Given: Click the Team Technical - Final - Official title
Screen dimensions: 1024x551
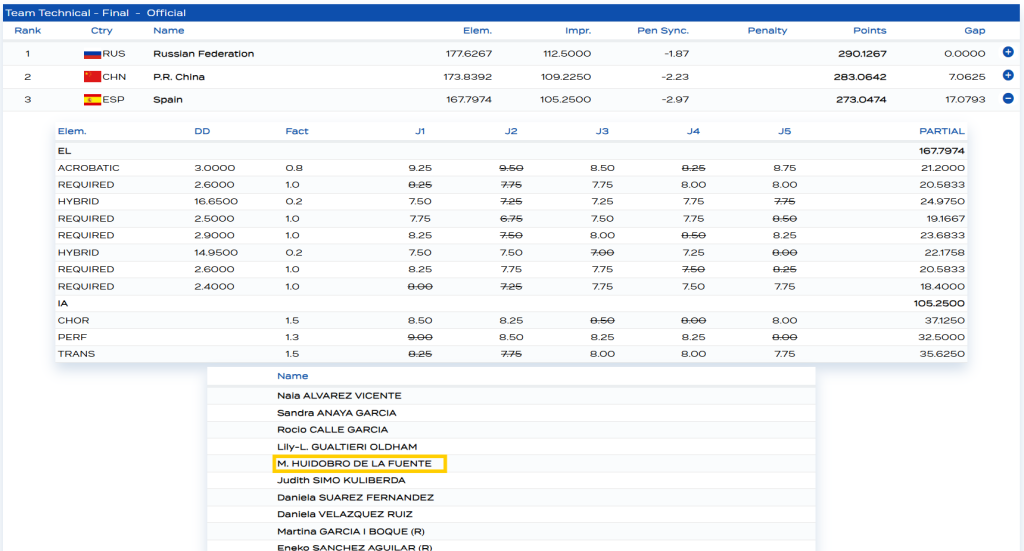Looking at the screenshot, I should tap(95, 12).
